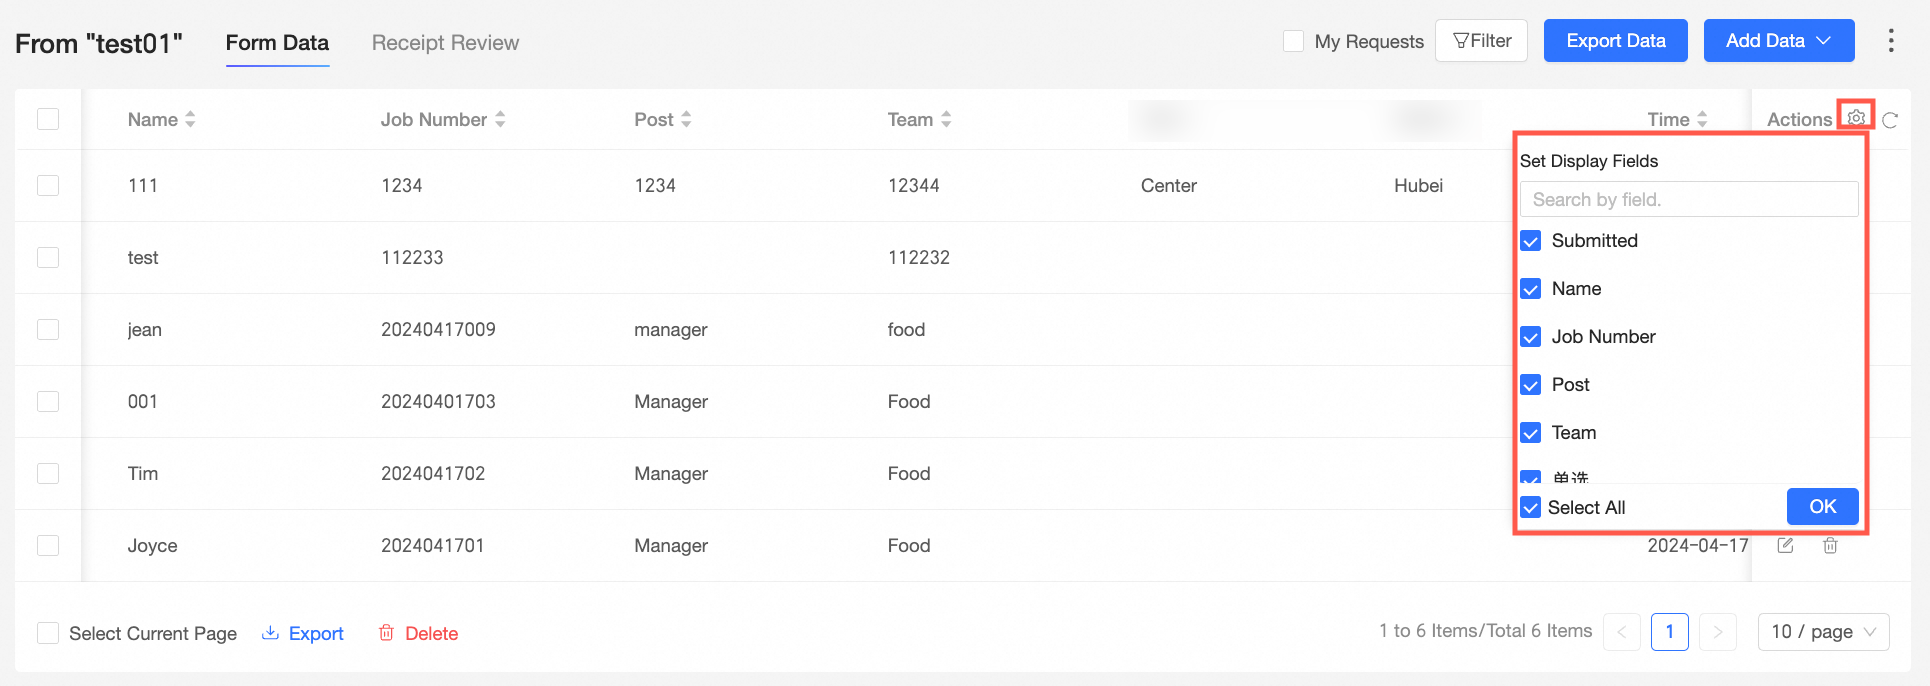
Task: Select the row for test
Action: [48, 257]
